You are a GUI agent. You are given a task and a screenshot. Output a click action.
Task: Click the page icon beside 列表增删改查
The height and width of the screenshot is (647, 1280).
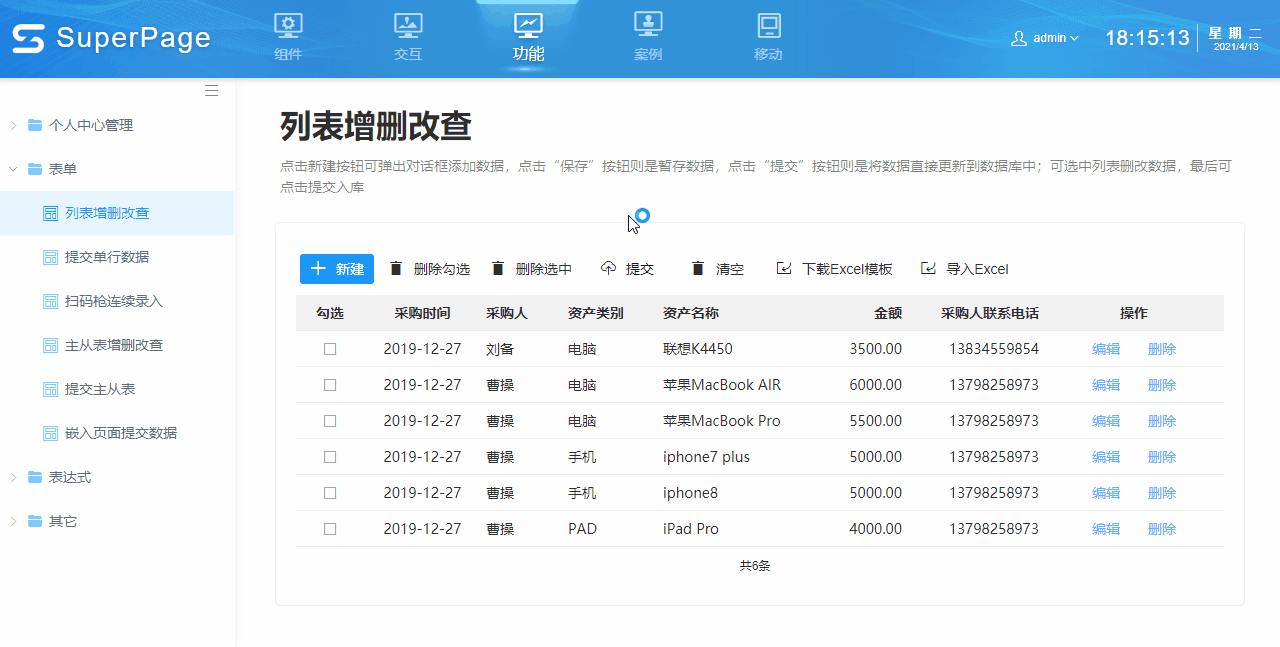coord(50,213)
